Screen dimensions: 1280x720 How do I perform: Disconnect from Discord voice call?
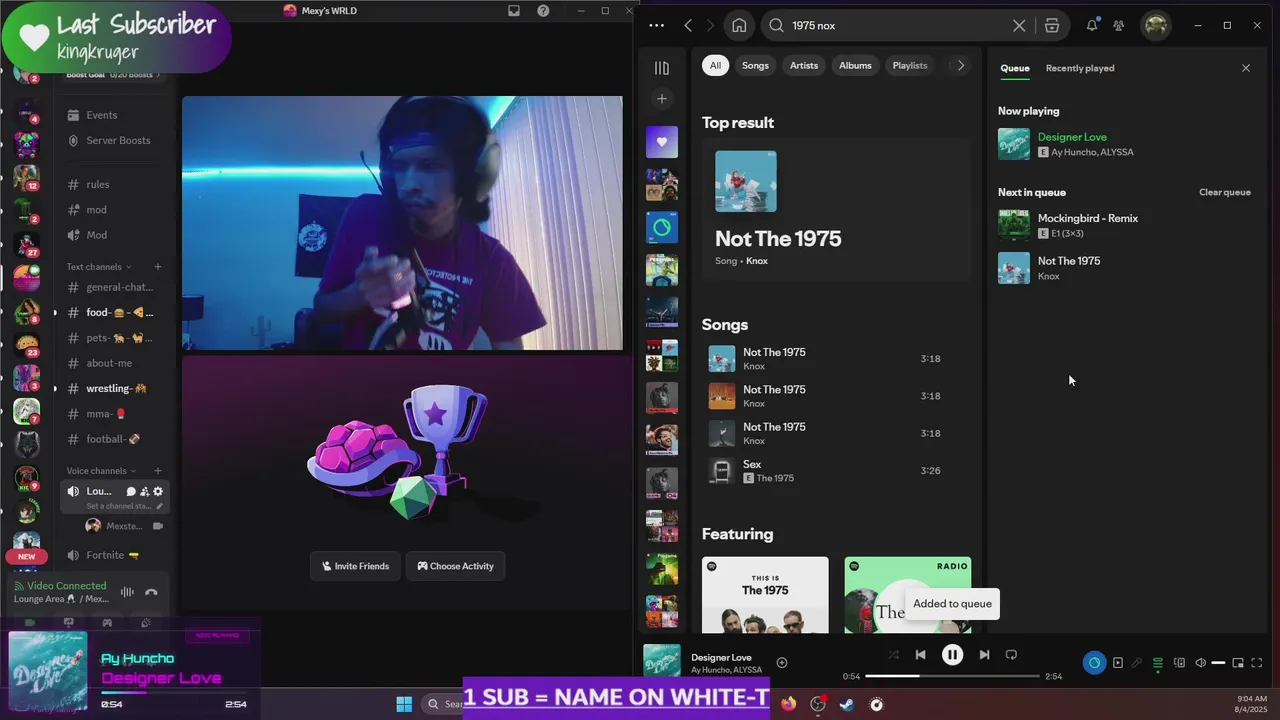tap(151, 592)
